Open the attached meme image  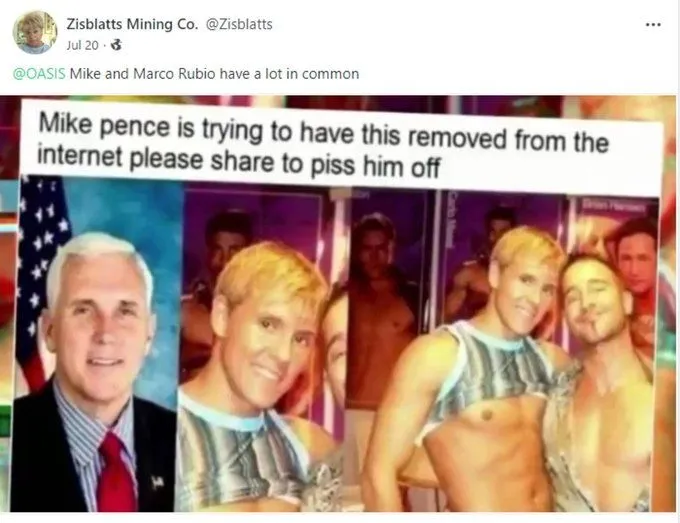(338, 304)
